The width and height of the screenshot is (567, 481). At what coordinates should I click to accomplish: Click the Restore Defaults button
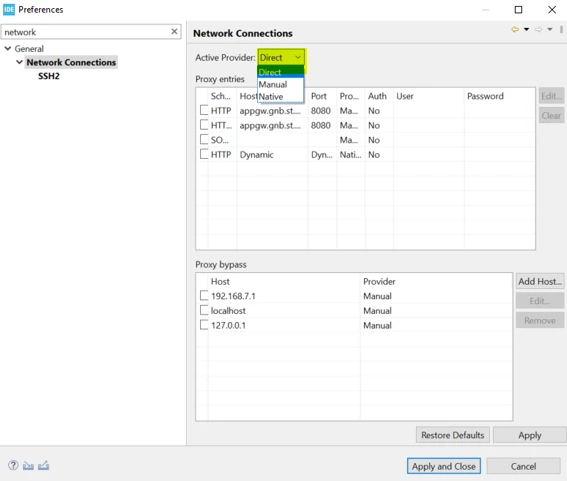coord(453,435)
